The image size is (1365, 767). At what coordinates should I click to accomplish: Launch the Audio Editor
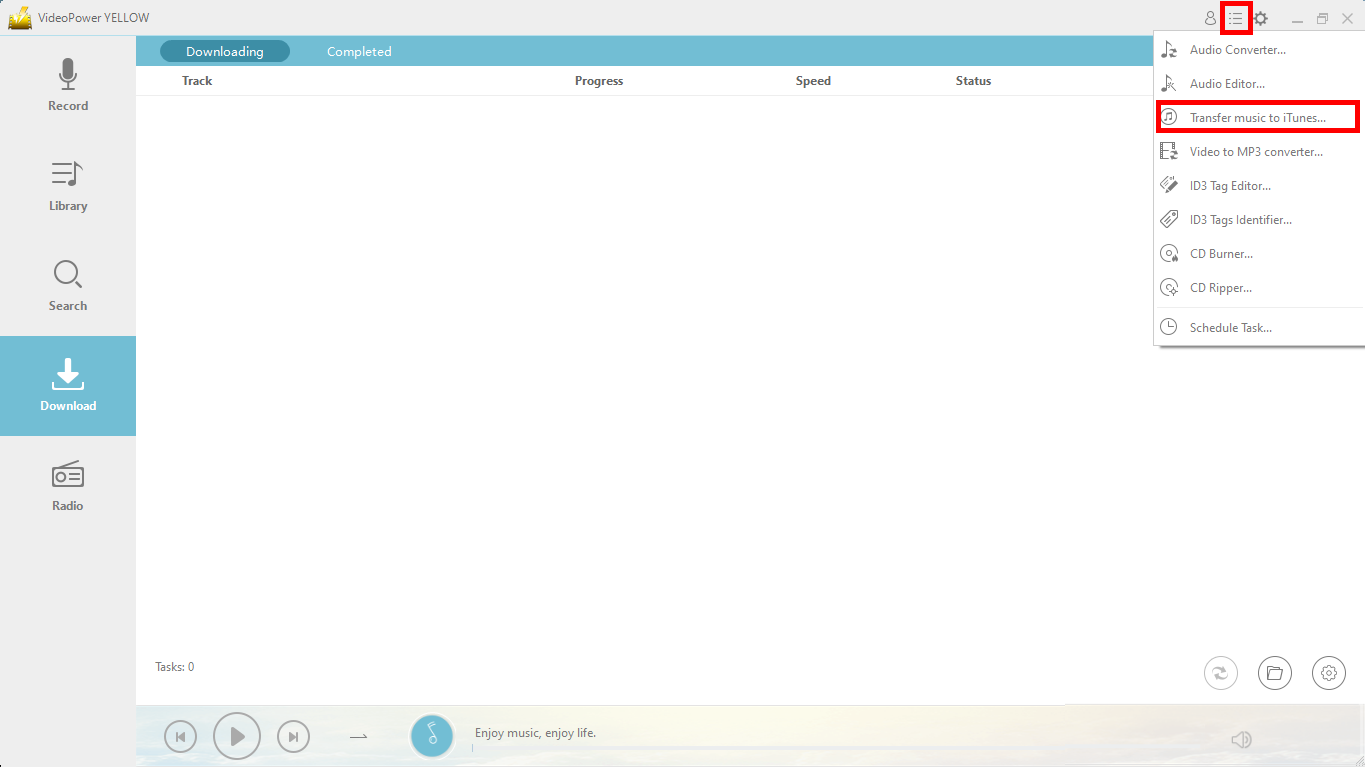1227,83
